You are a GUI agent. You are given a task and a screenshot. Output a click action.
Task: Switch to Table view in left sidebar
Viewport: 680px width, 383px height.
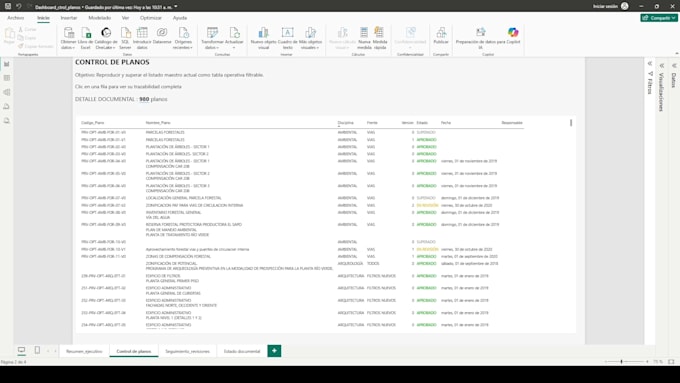(x=7, y=78)
